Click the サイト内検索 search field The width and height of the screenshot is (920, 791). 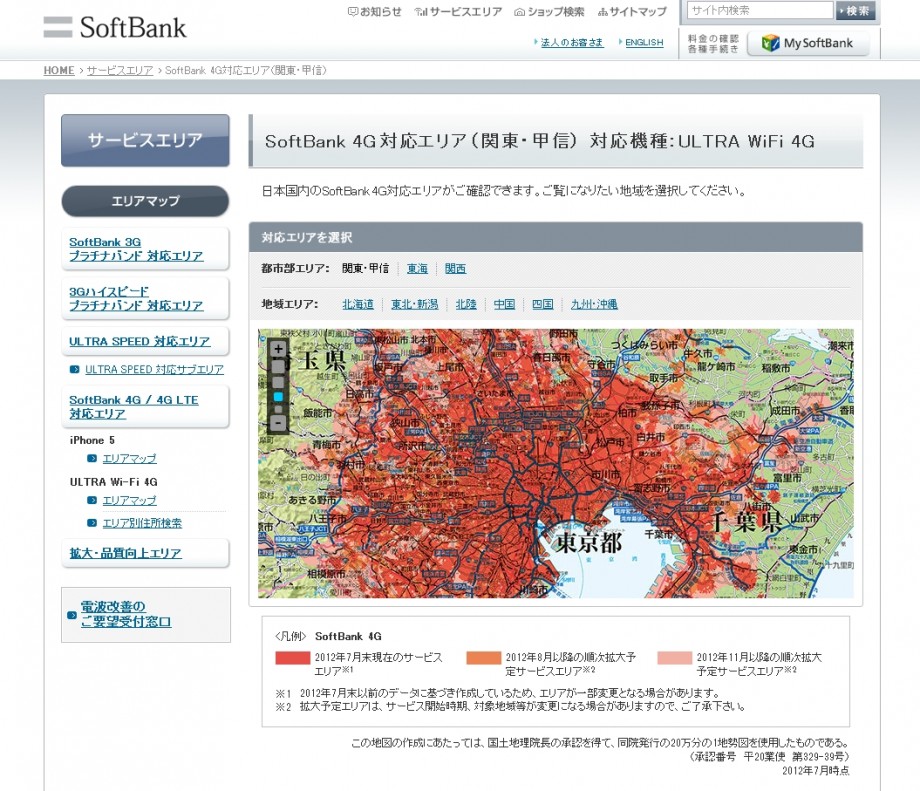760,10
